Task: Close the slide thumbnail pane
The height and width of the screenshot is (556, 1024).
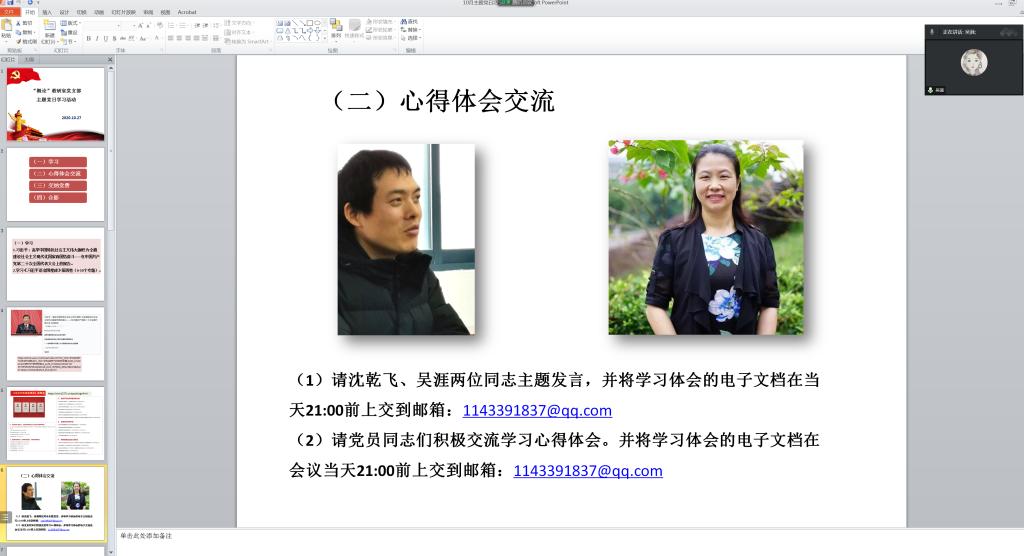Action: pyautogui.click(x=110, y=60)
